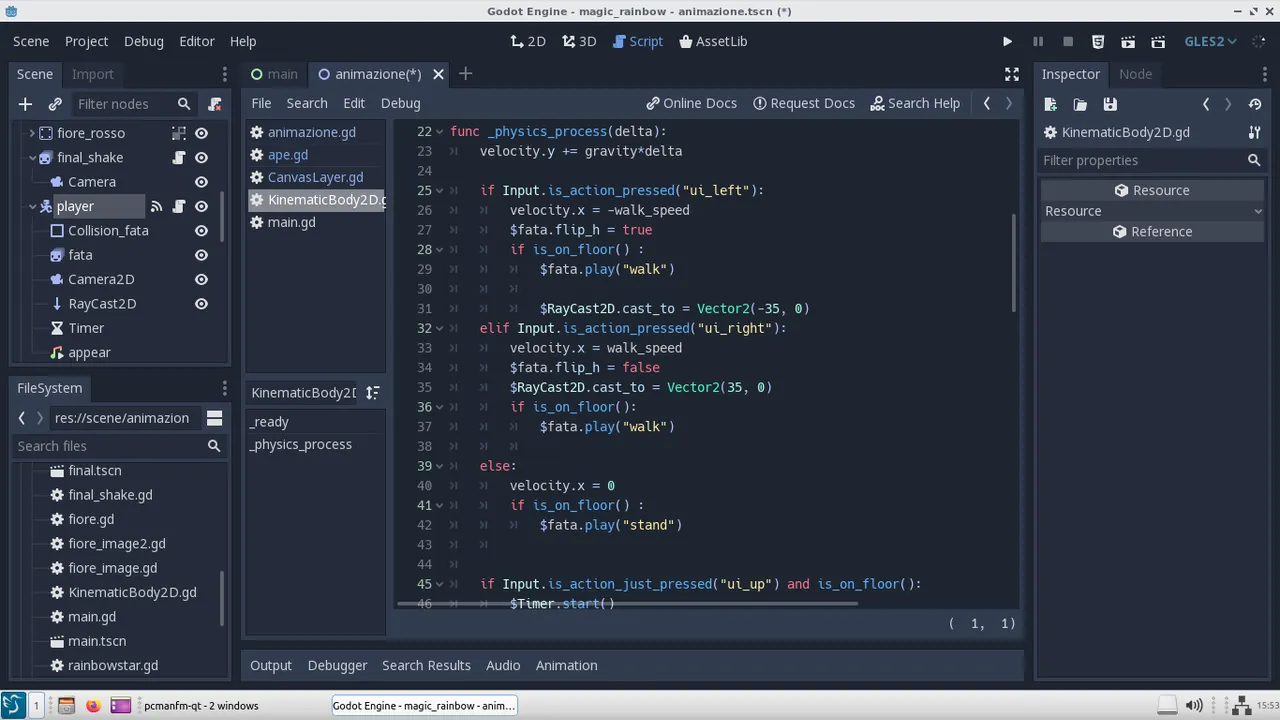This screenshot has height=720, width=1280.
Task: Open the Scene menu
Action: click(31, 41)
